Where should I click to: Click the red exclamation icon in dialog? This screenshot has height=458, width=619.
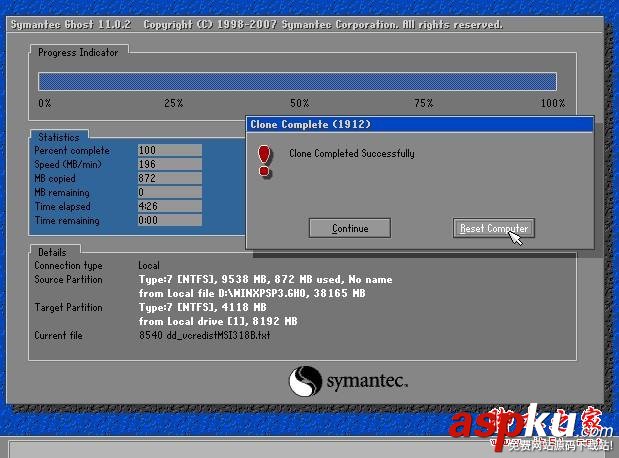pos(264,161)
